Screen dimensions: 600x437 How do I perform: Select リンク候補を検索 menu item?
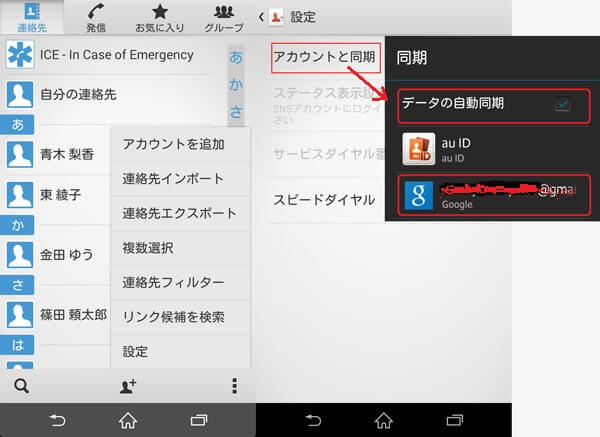[x=181, y=317]
